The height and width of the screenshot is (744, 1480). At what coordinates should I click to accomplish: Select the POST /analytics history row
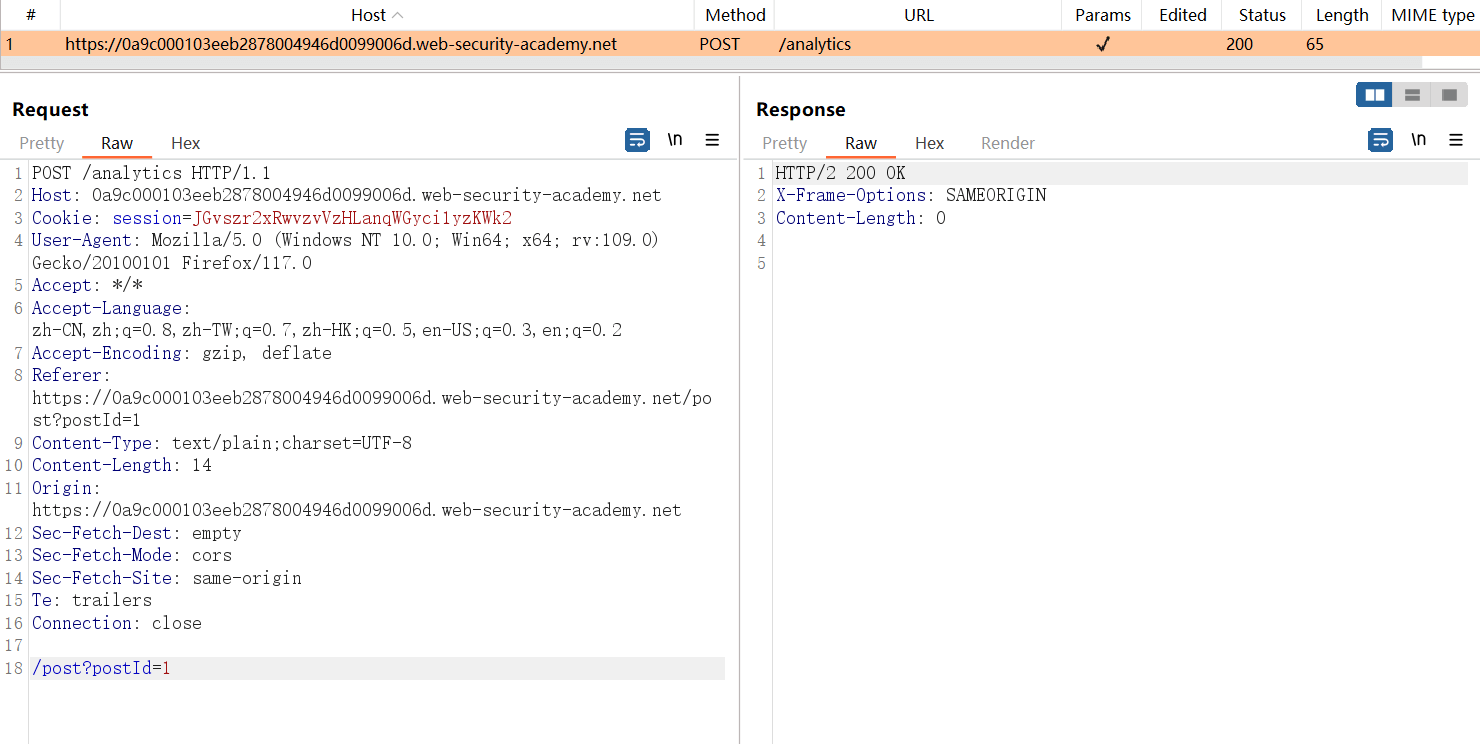click(740, 44)
